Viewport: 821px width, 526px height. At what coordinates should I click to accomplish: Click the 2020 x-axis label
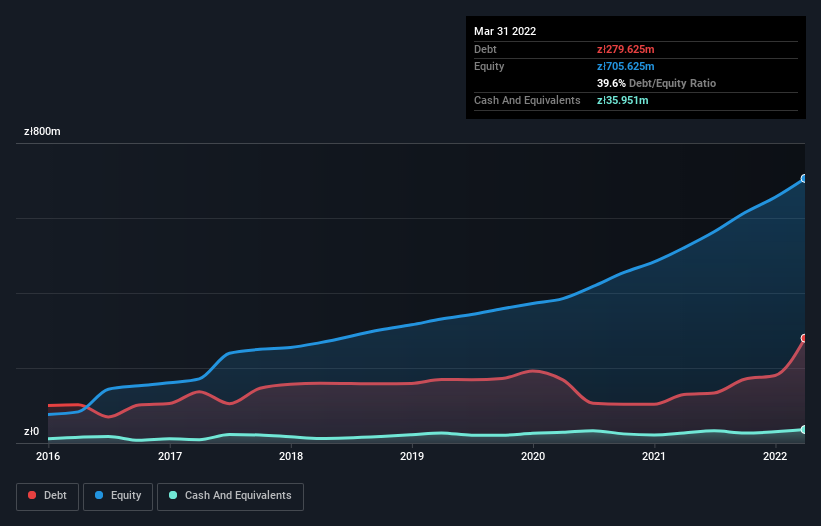[533, 456]
